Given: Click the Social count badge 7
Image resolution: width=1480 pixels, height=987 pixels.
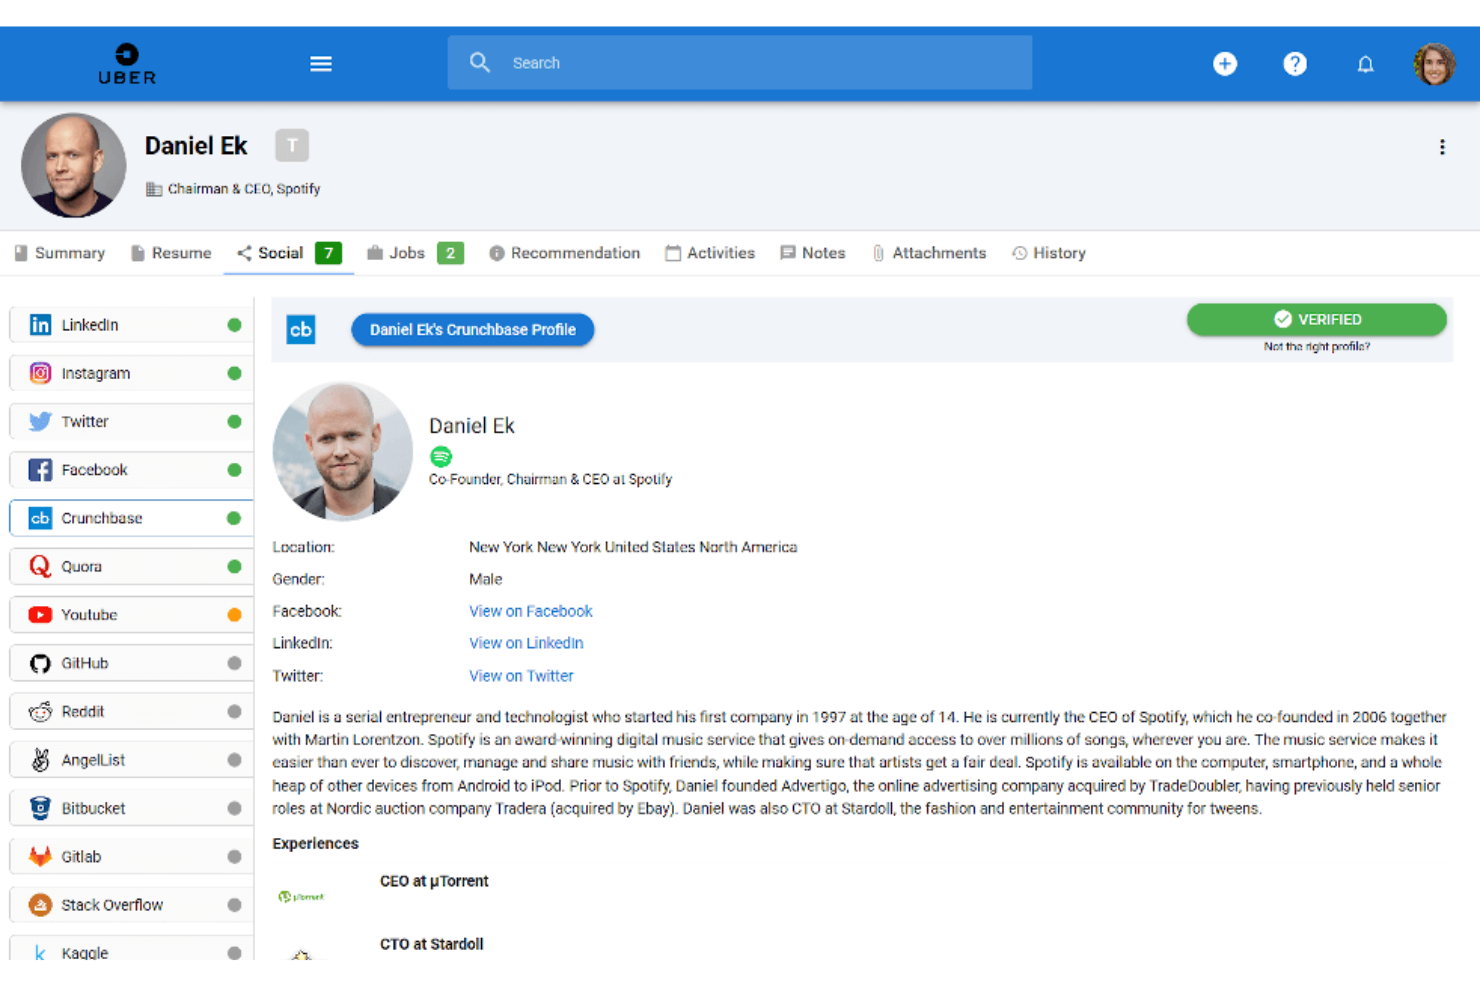Looking at the screenshot, I should point(328,253).
